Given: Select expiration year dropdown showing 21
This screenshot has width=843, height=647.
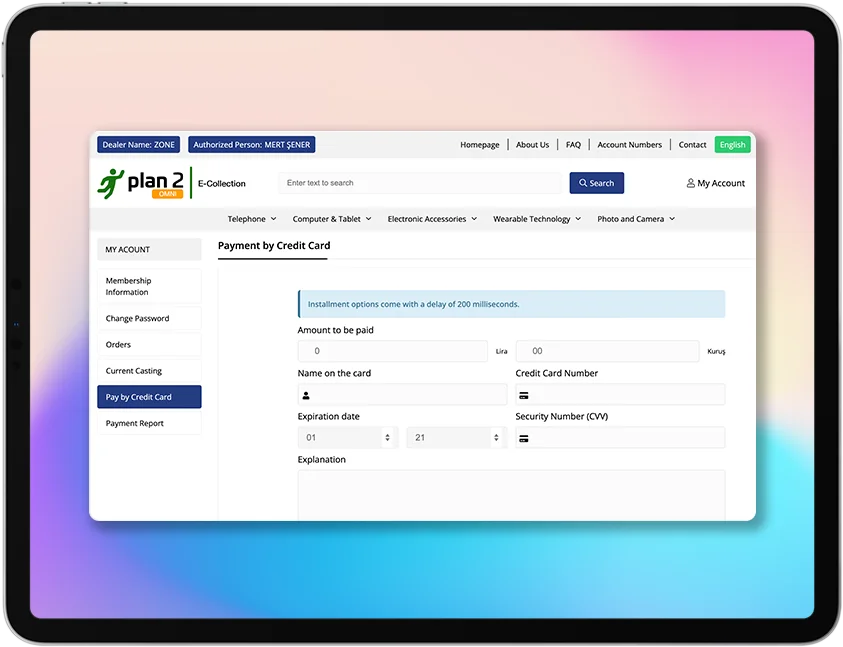Looking at the screenshot, I should pos(456,438).
